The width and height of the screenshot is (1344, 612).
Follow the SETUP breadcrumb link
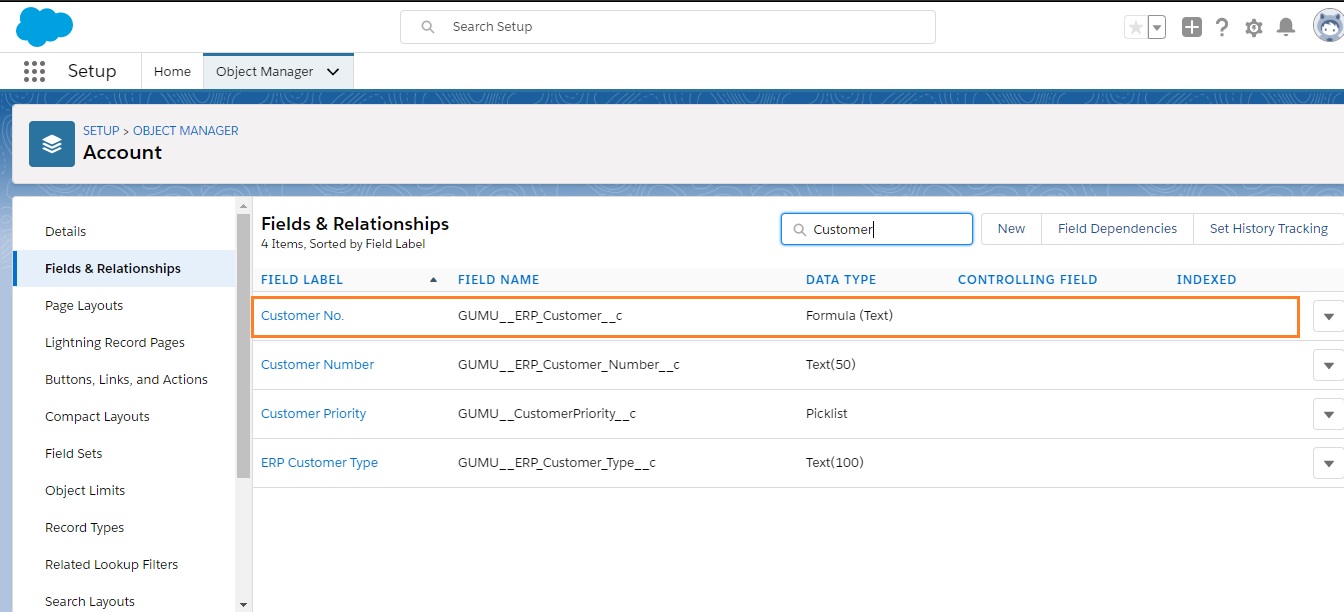coord(101,131)
